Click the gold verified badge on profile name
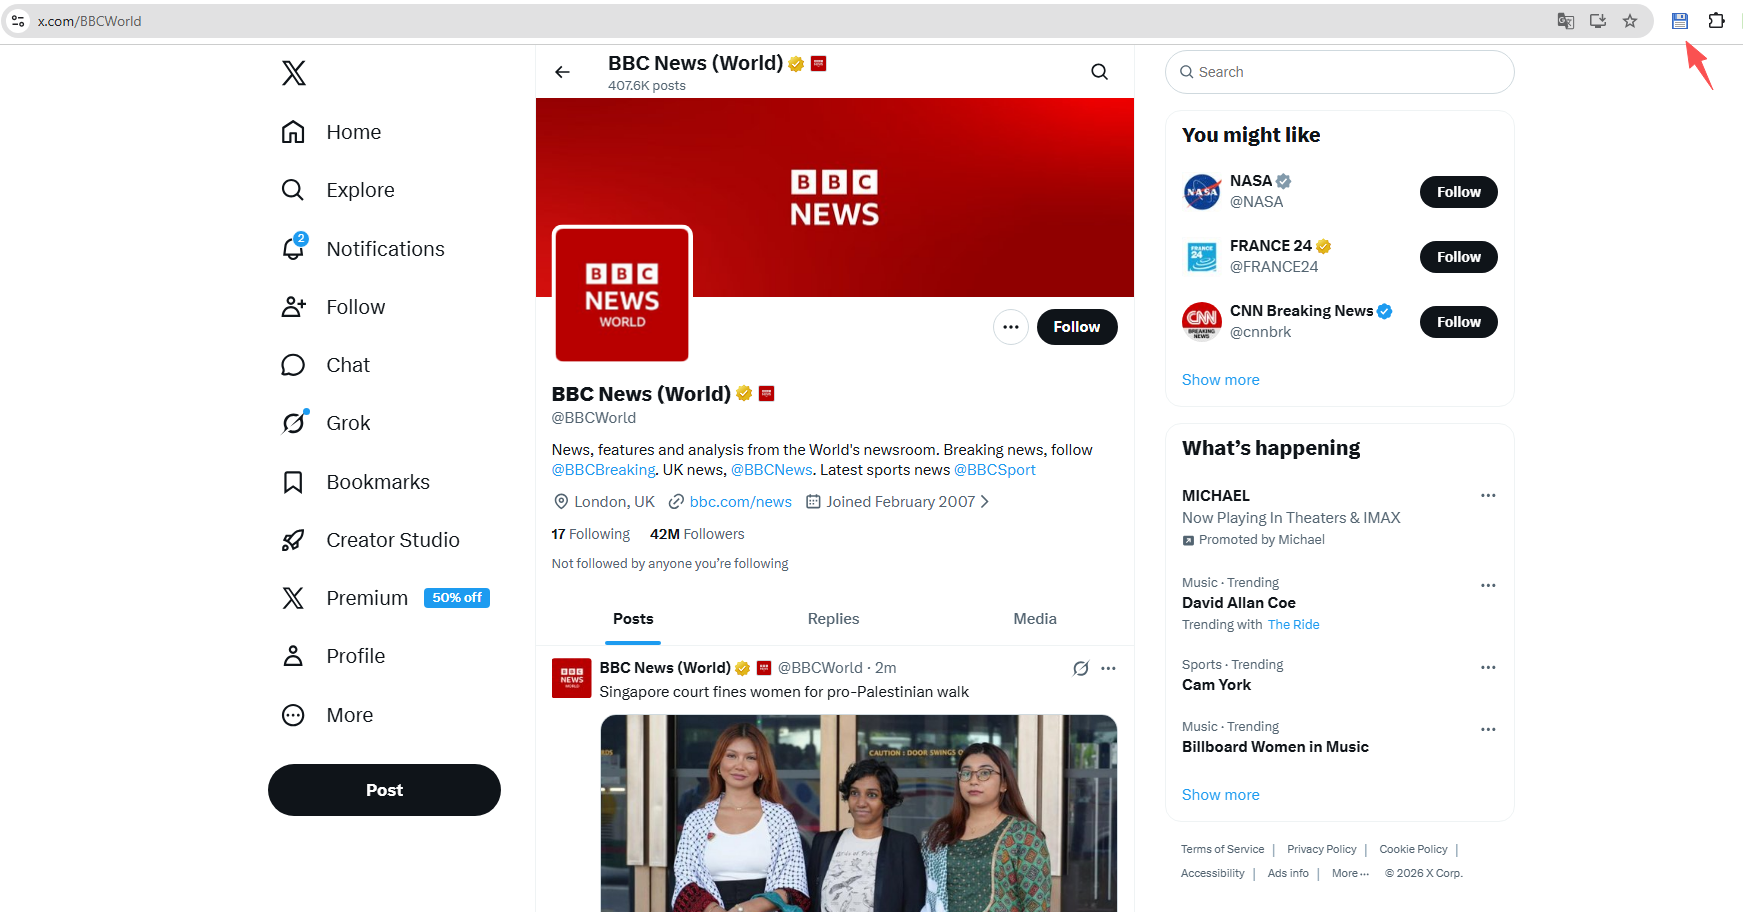This screenshot has height=912, width=1743. coord(744,394)
